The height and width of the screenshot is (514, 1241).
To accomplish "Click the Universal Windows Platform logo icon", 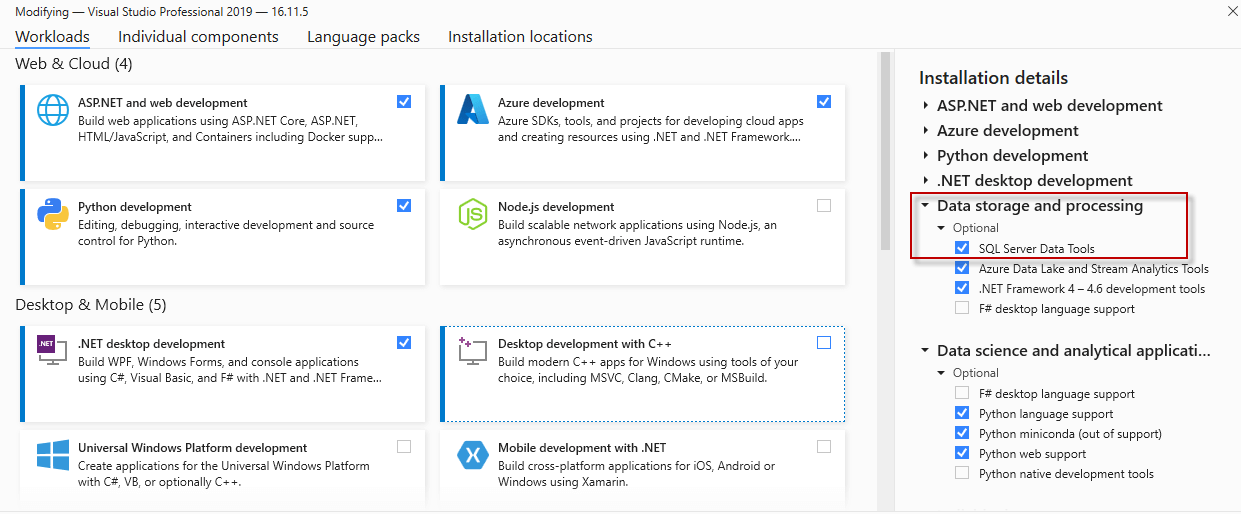I will click(x=53, y=455).
